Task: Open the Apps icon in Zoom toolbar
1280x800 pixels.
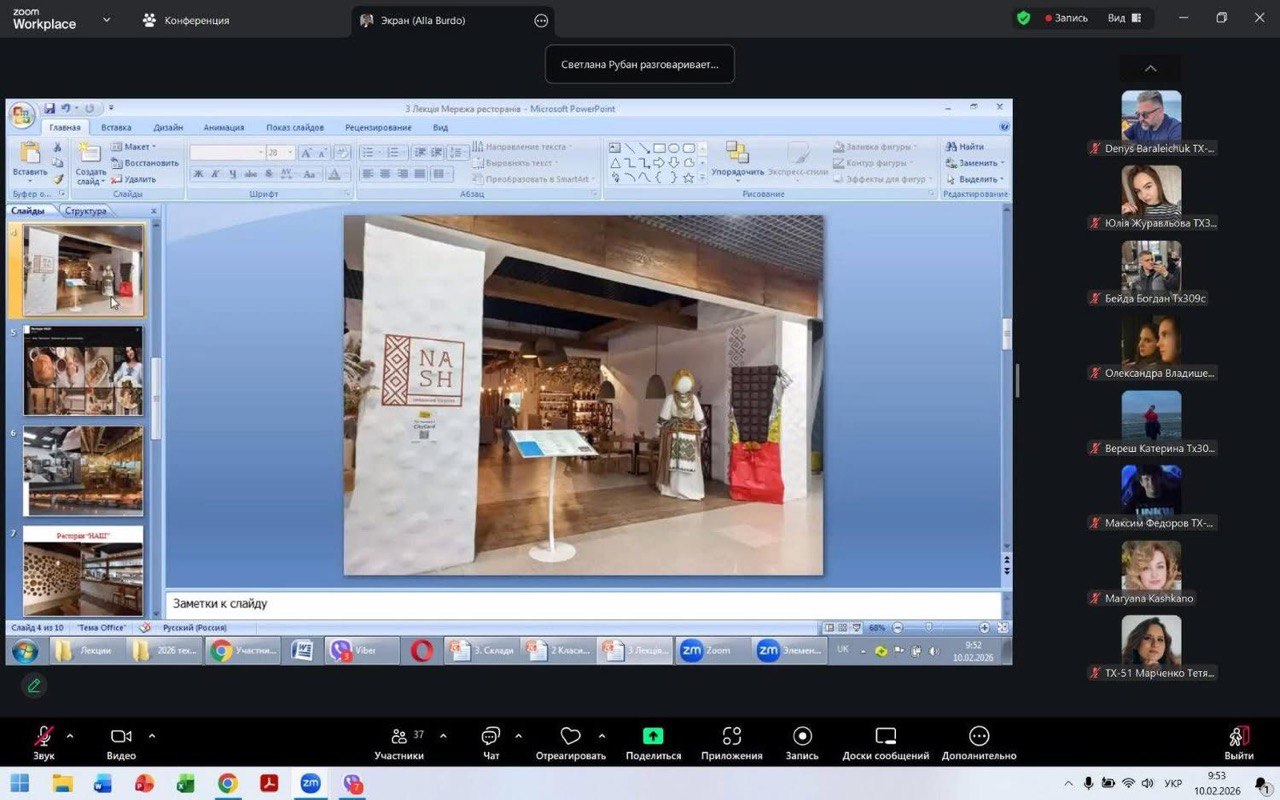Action: (731, 737)
